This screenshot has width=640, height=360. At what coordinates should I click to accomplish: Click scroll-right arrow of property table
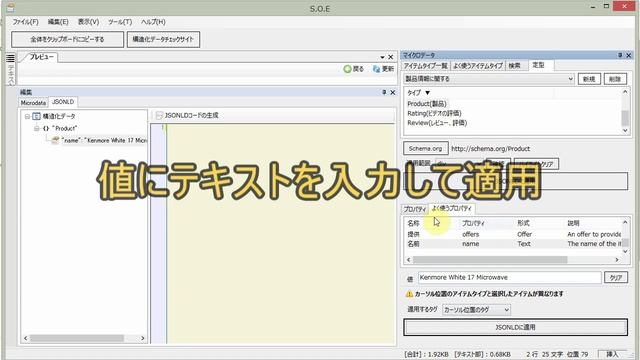click(617, 260)
